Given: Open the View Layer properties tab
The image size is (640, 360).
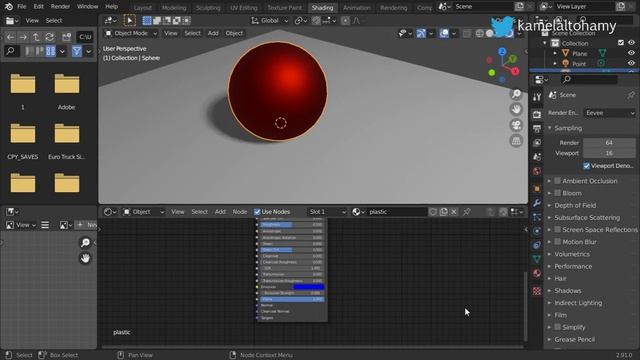Looking at the screenshot, I should (537, 142).
